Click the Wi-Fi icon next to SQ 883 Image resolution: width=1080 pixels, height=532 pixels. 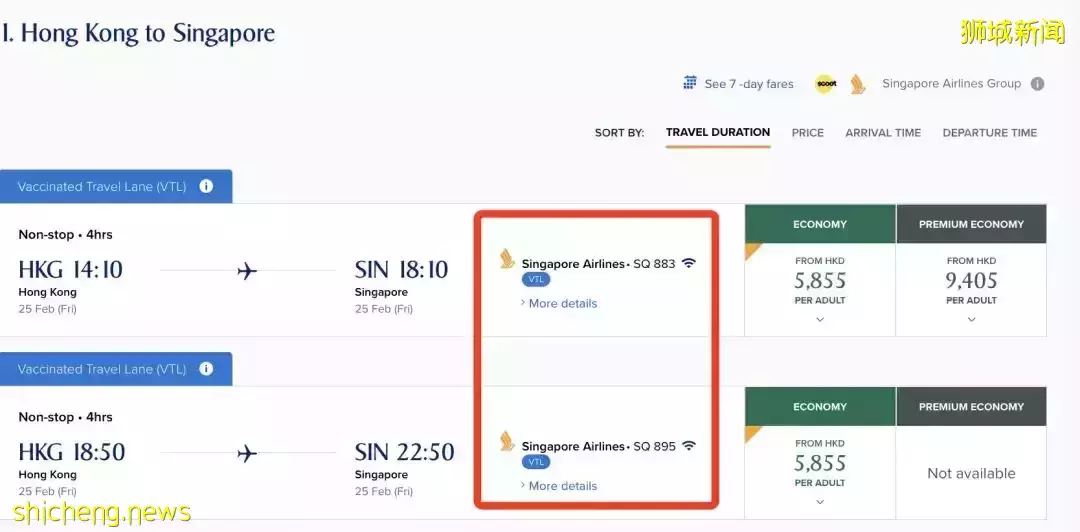pyautogui.click(x=689, y=264)
